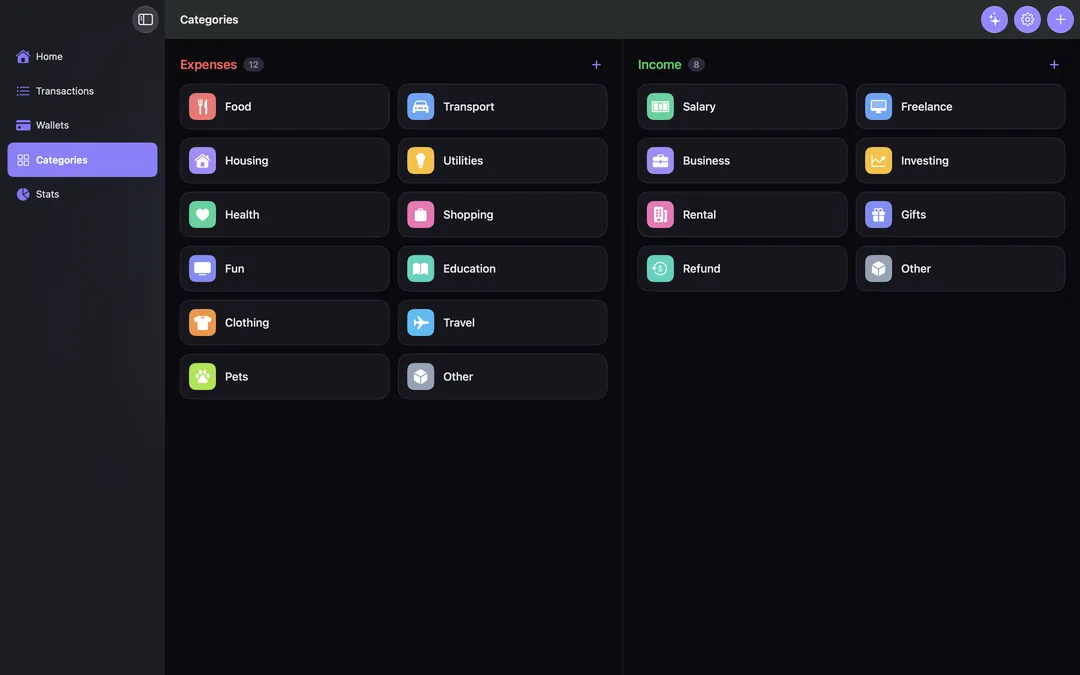1080x675 pixels.
Task: Select Categories in the sidebar
Action: 82,160
